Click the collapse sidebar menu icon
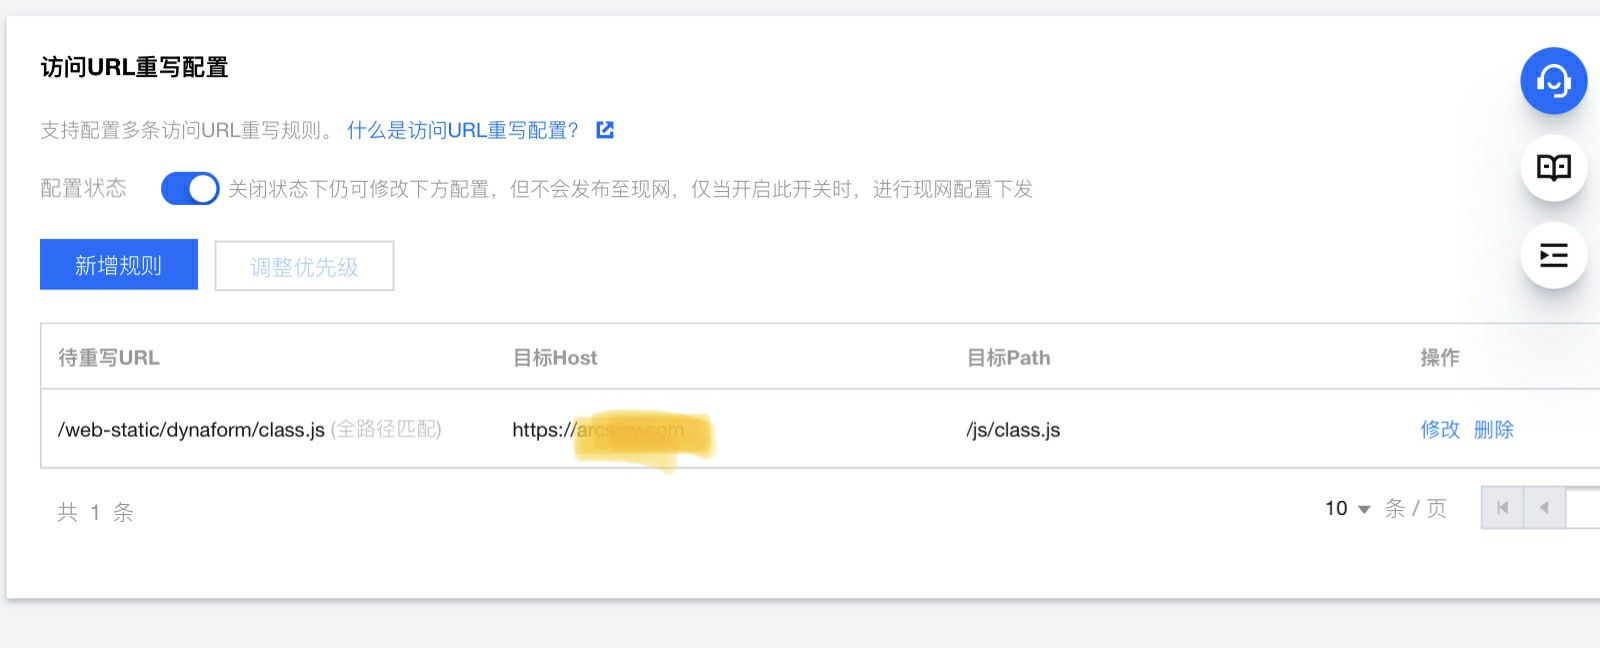This screenshot has height=648, width=1600. tap(1553, 256)
